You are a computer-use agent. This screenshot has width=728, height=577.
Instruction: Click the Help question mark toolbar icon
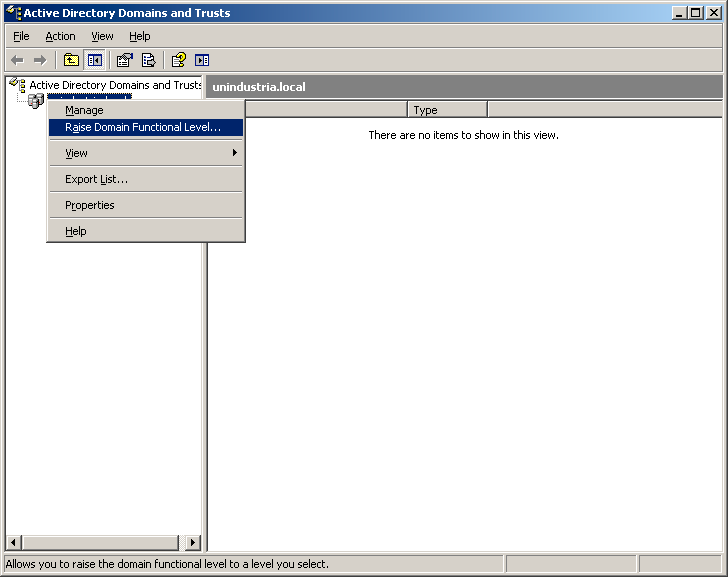click(179, 60)
